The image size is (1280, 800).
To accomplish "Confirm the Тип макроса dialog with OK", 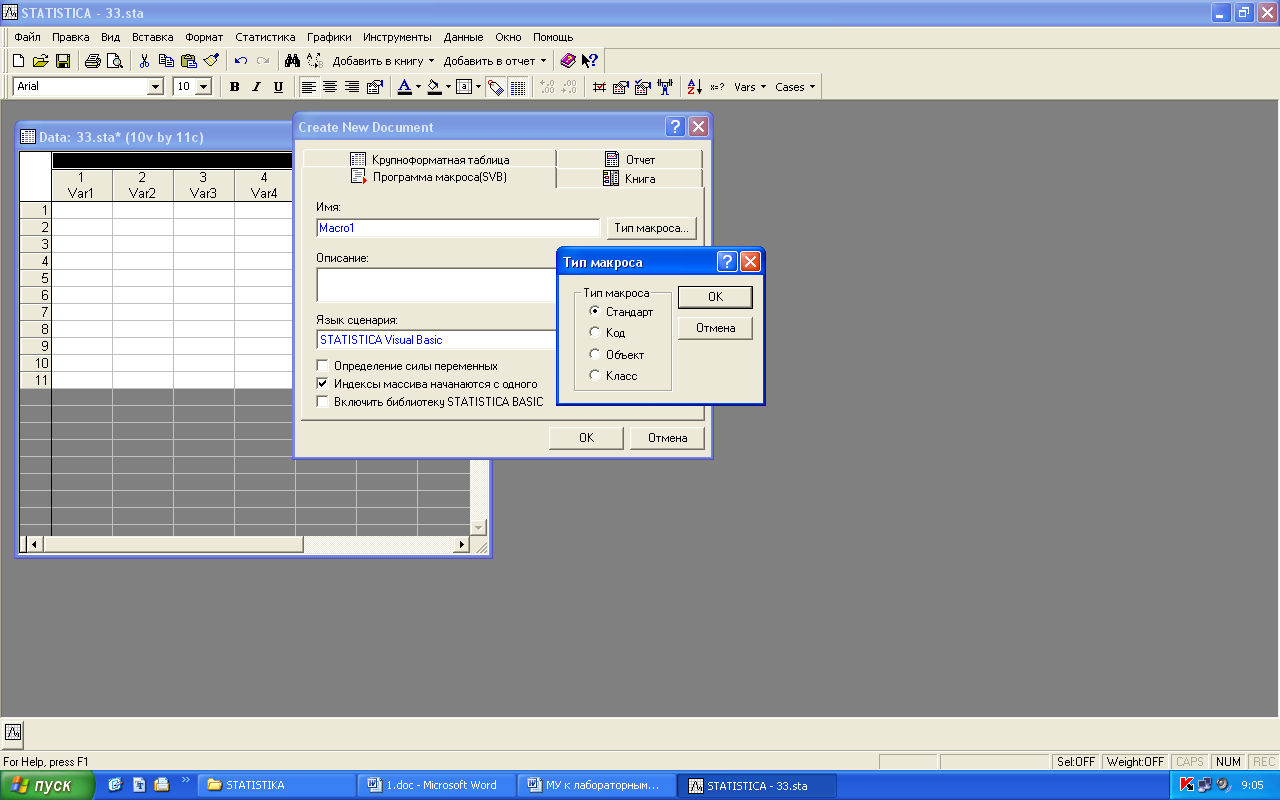I will [715, 297].
